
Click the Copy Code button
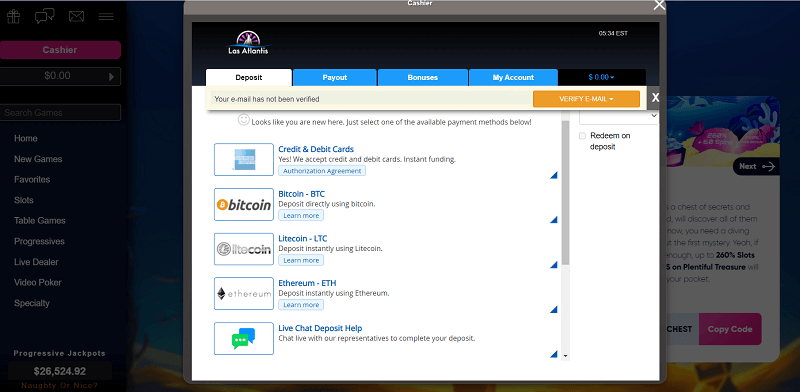[730, 329]
